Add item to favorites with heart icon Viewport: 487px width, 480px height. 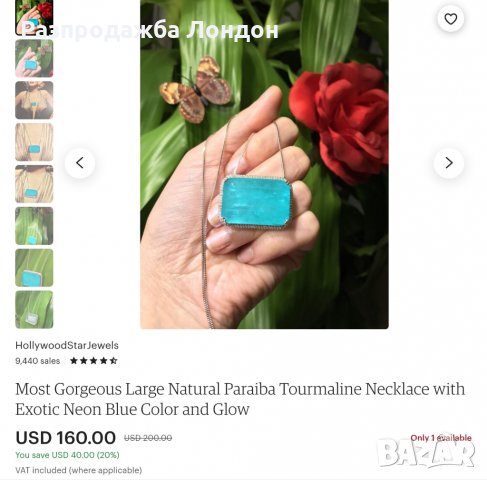[450, 19]
